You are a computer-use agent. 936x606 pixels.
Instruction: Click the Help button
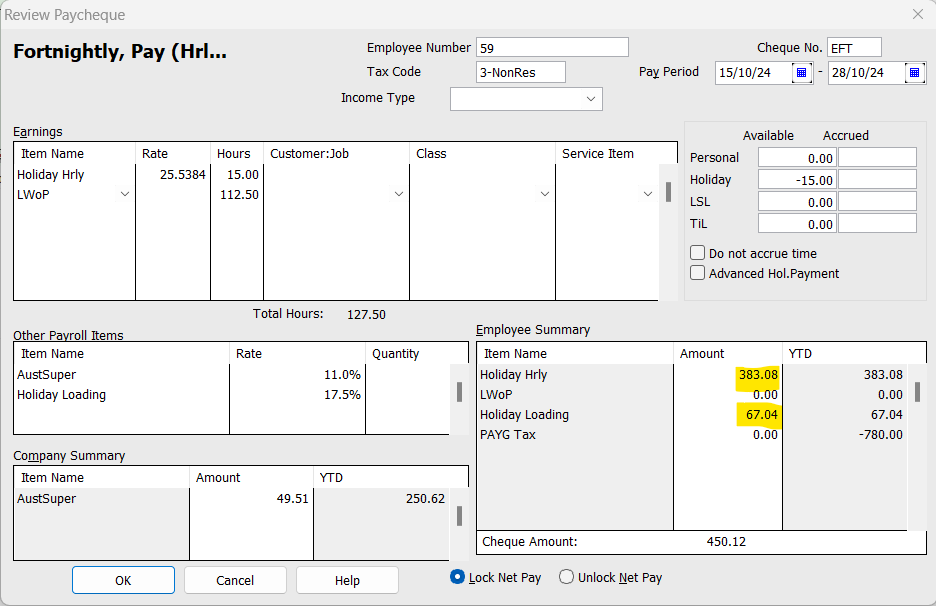[x=347, y=580]
